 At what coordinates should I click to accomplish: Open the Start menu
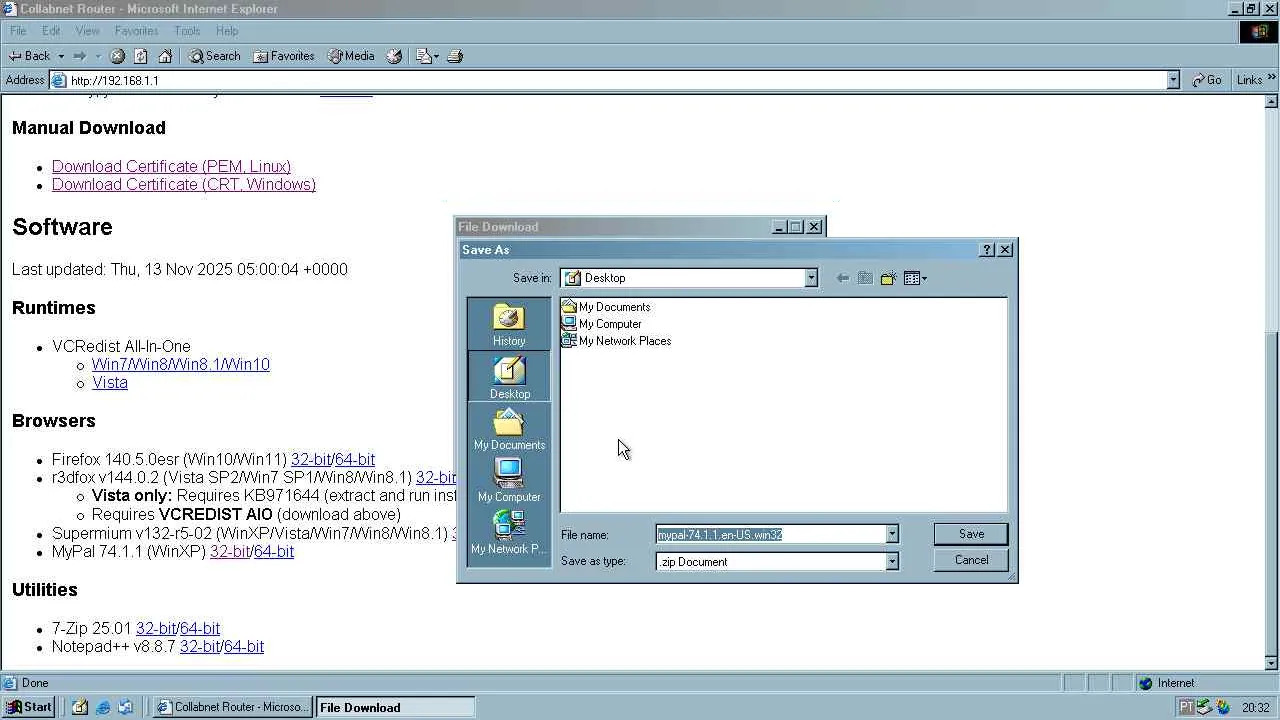click(x=30, y=707)
